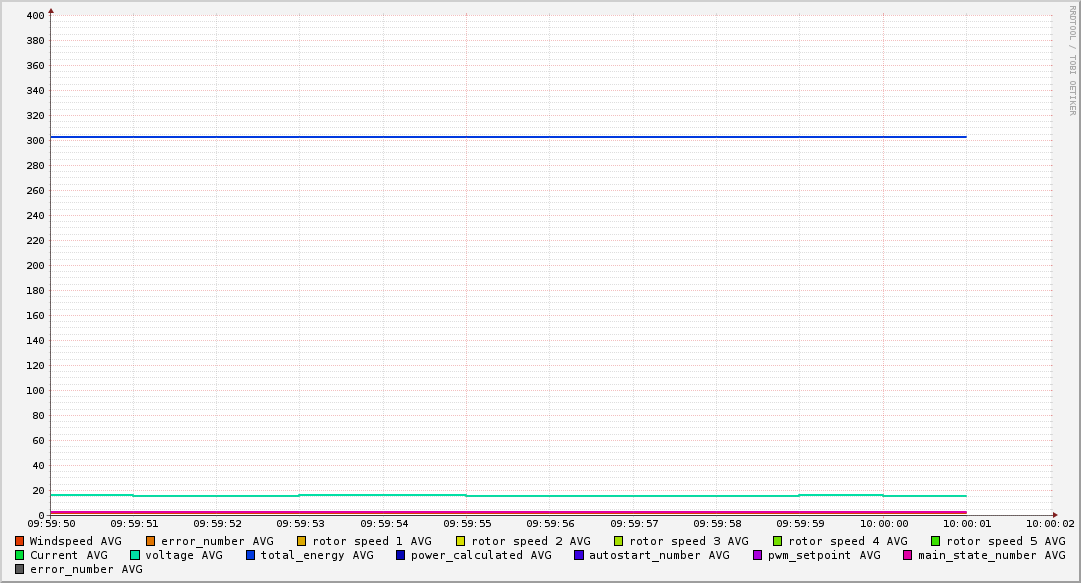The height and width of the screenshot is (583, 1081).
Task: Click the green Current AVG legend swatch
Action: point(20,555)
